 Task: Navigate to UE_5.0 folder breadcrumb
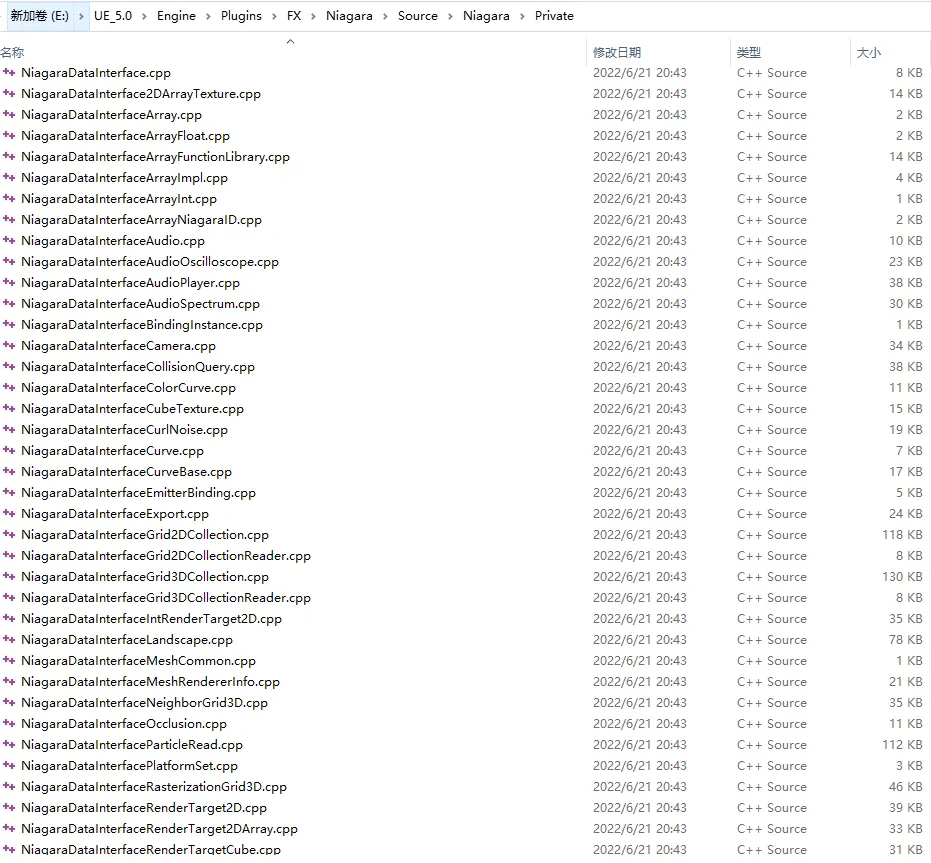[x=113, y=16]
